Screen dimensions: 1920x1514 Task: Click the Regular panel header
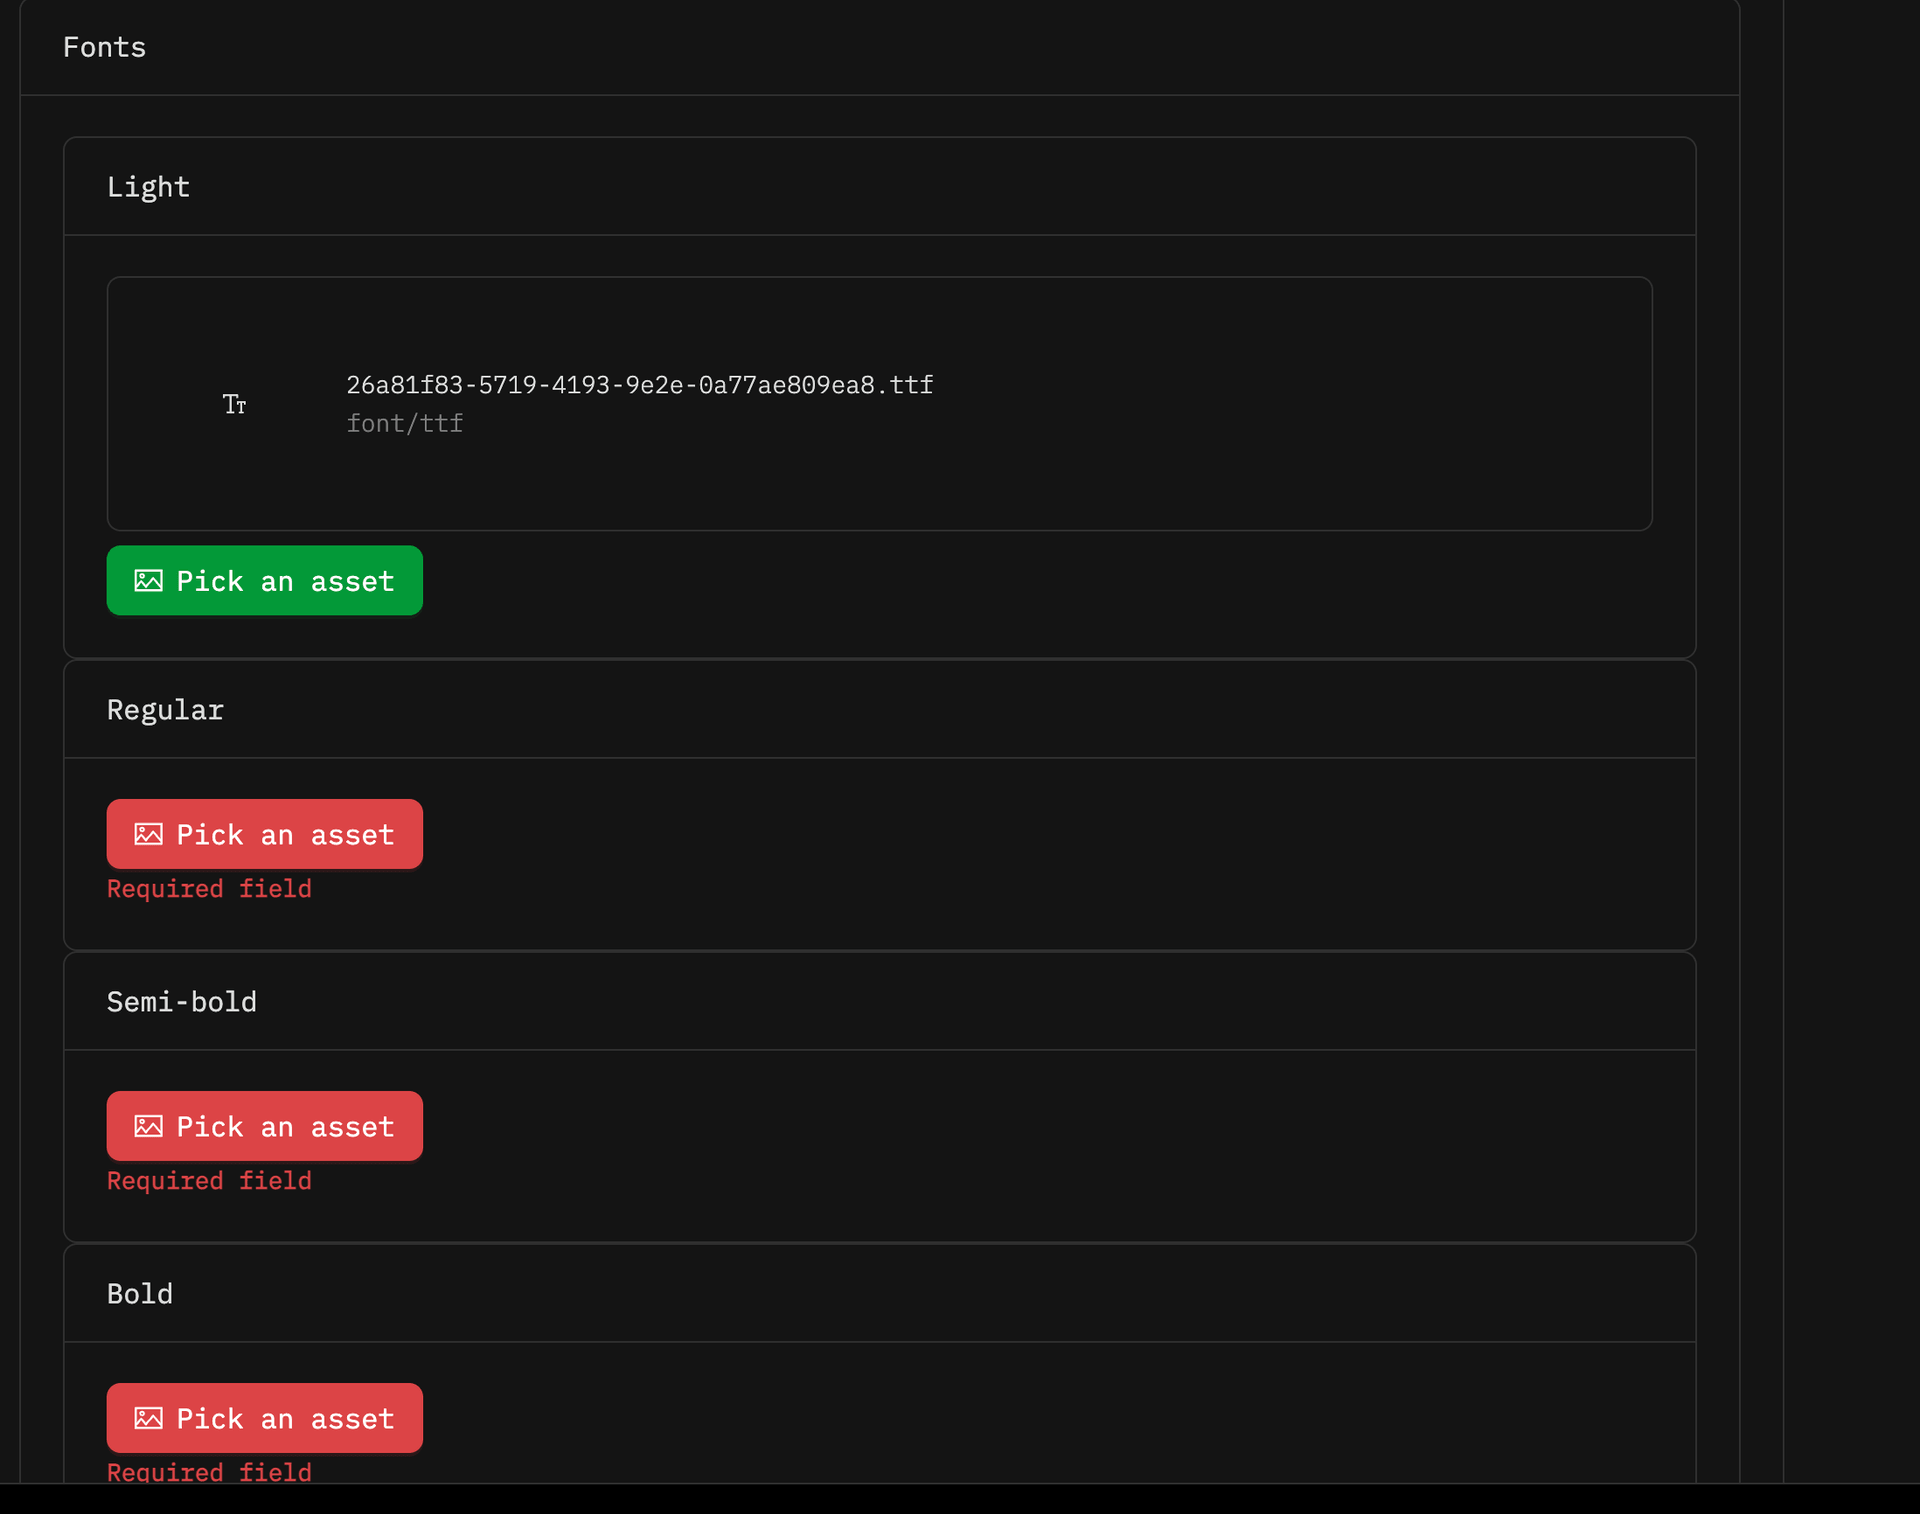click(165, 710)
